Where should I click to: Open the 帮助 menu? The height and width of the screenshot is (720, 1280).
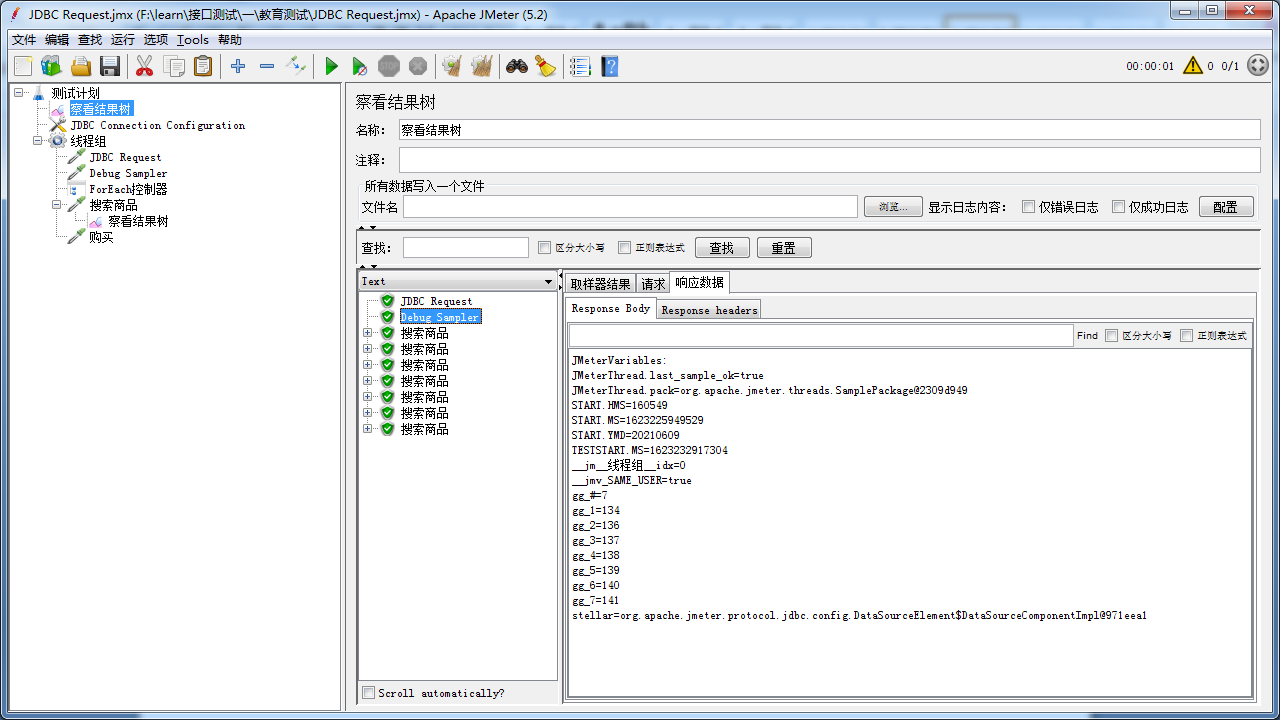coord(230,40)
